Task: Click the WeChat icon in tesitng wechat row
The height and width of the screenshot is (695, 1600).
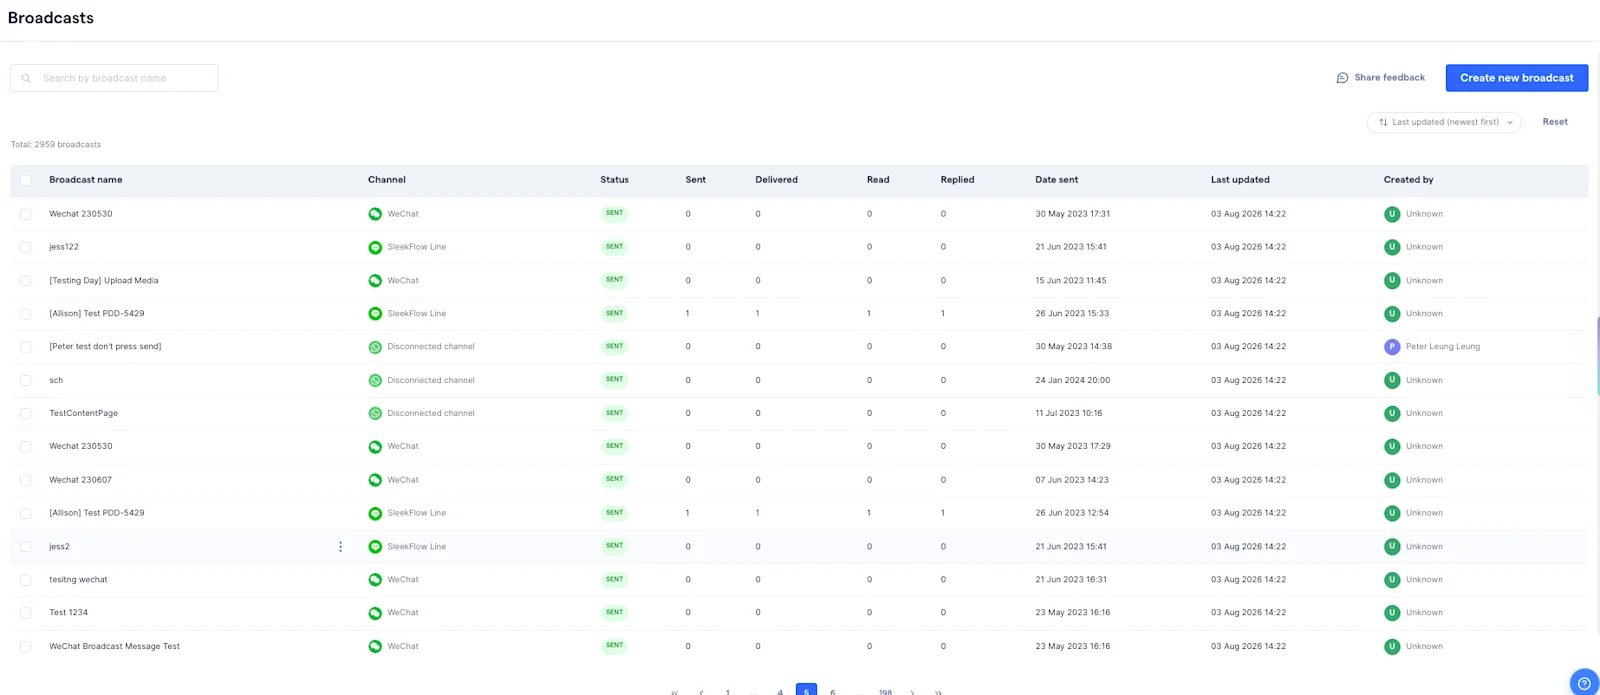Action: click(x=375, y=580)
